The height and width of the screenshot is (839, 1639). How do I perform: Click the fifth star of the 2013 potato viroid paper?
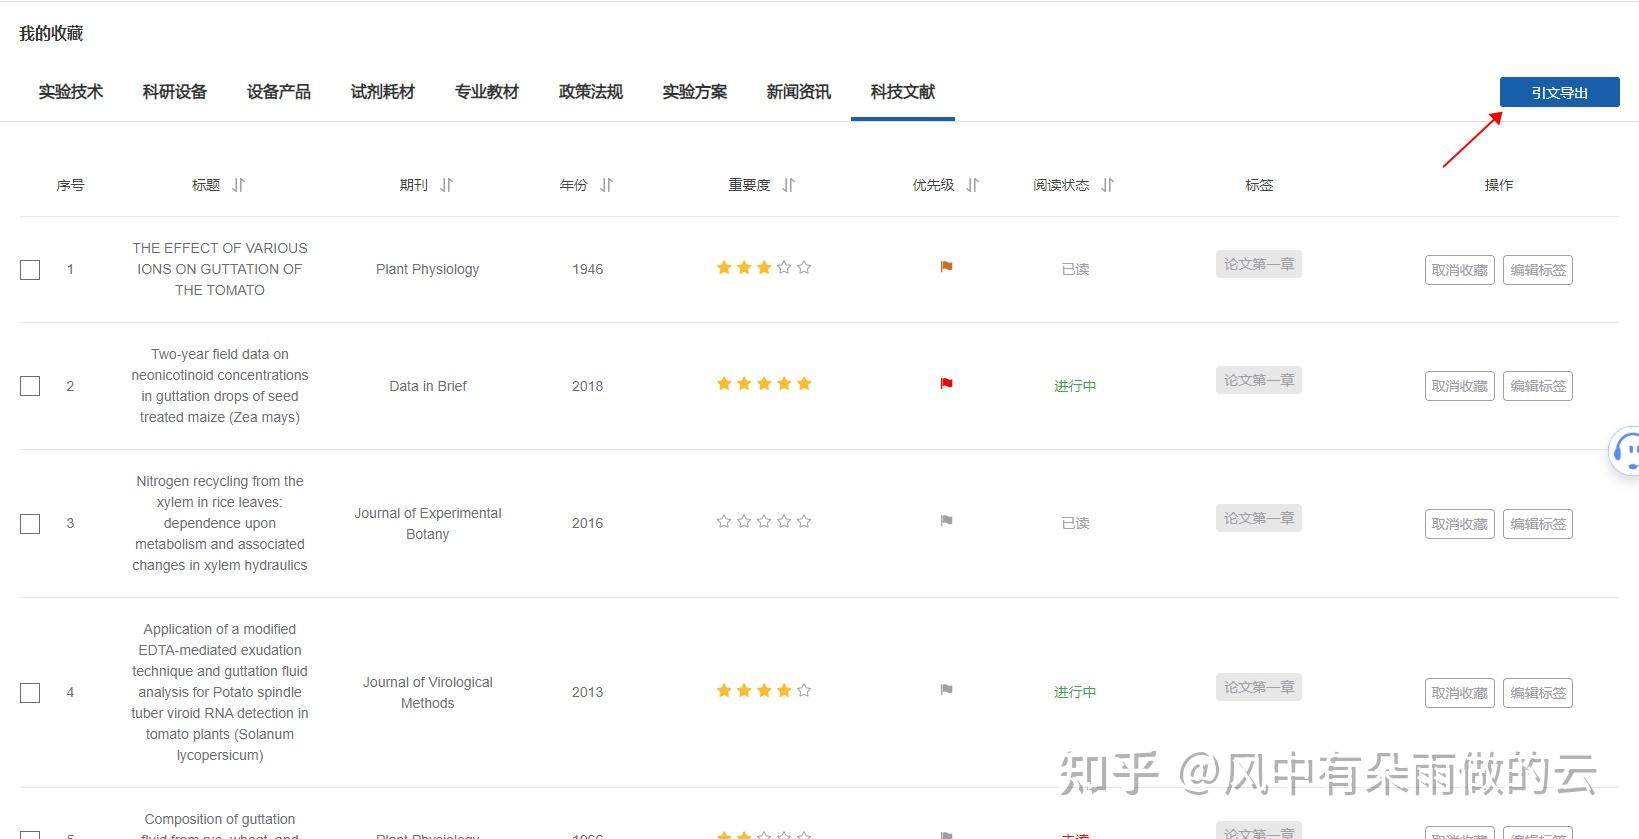click(804, 690)
